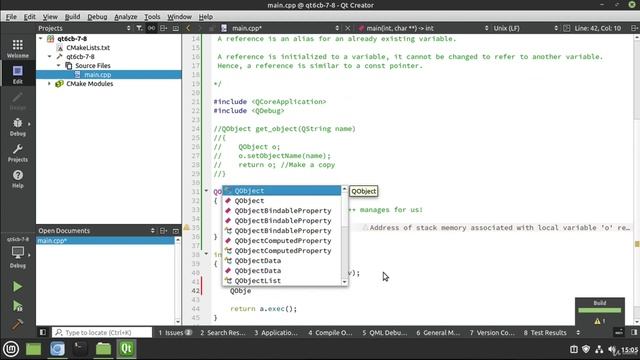
Task: Open the Debug menu
Action: (x=97, y=17)
